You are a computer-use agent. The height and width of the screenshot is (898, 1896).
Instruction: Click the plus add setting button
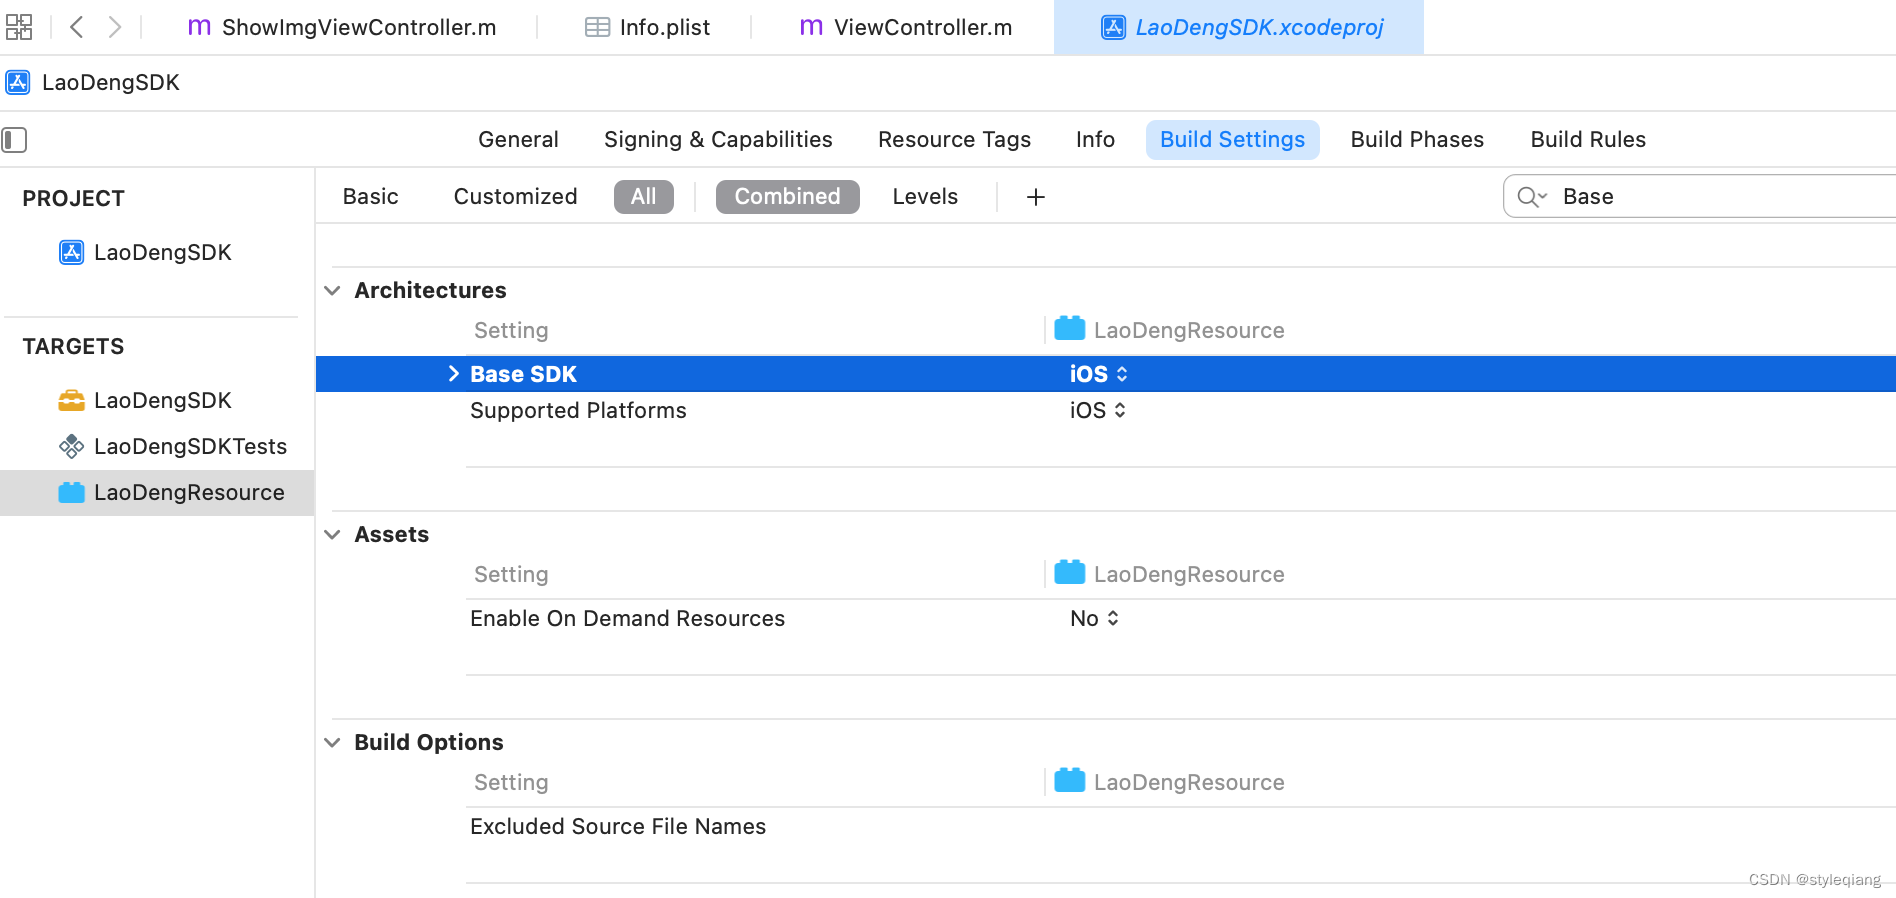pos(1036,197)
